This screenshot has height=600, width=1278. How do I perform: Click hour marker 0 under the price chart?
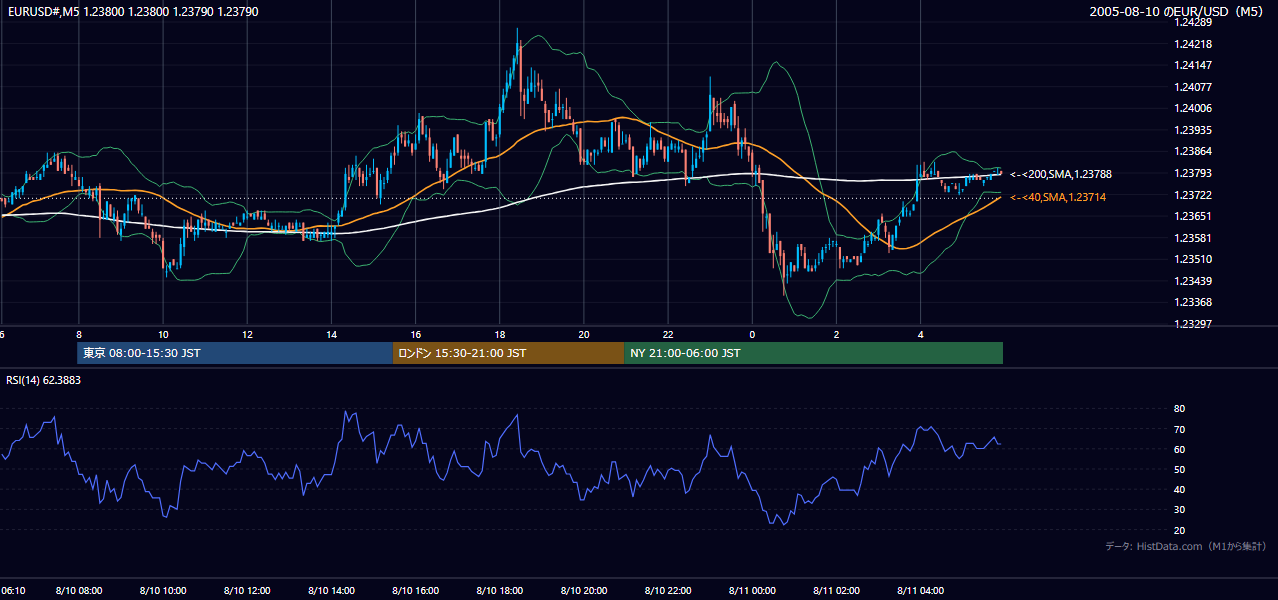(x=752, y=335)
